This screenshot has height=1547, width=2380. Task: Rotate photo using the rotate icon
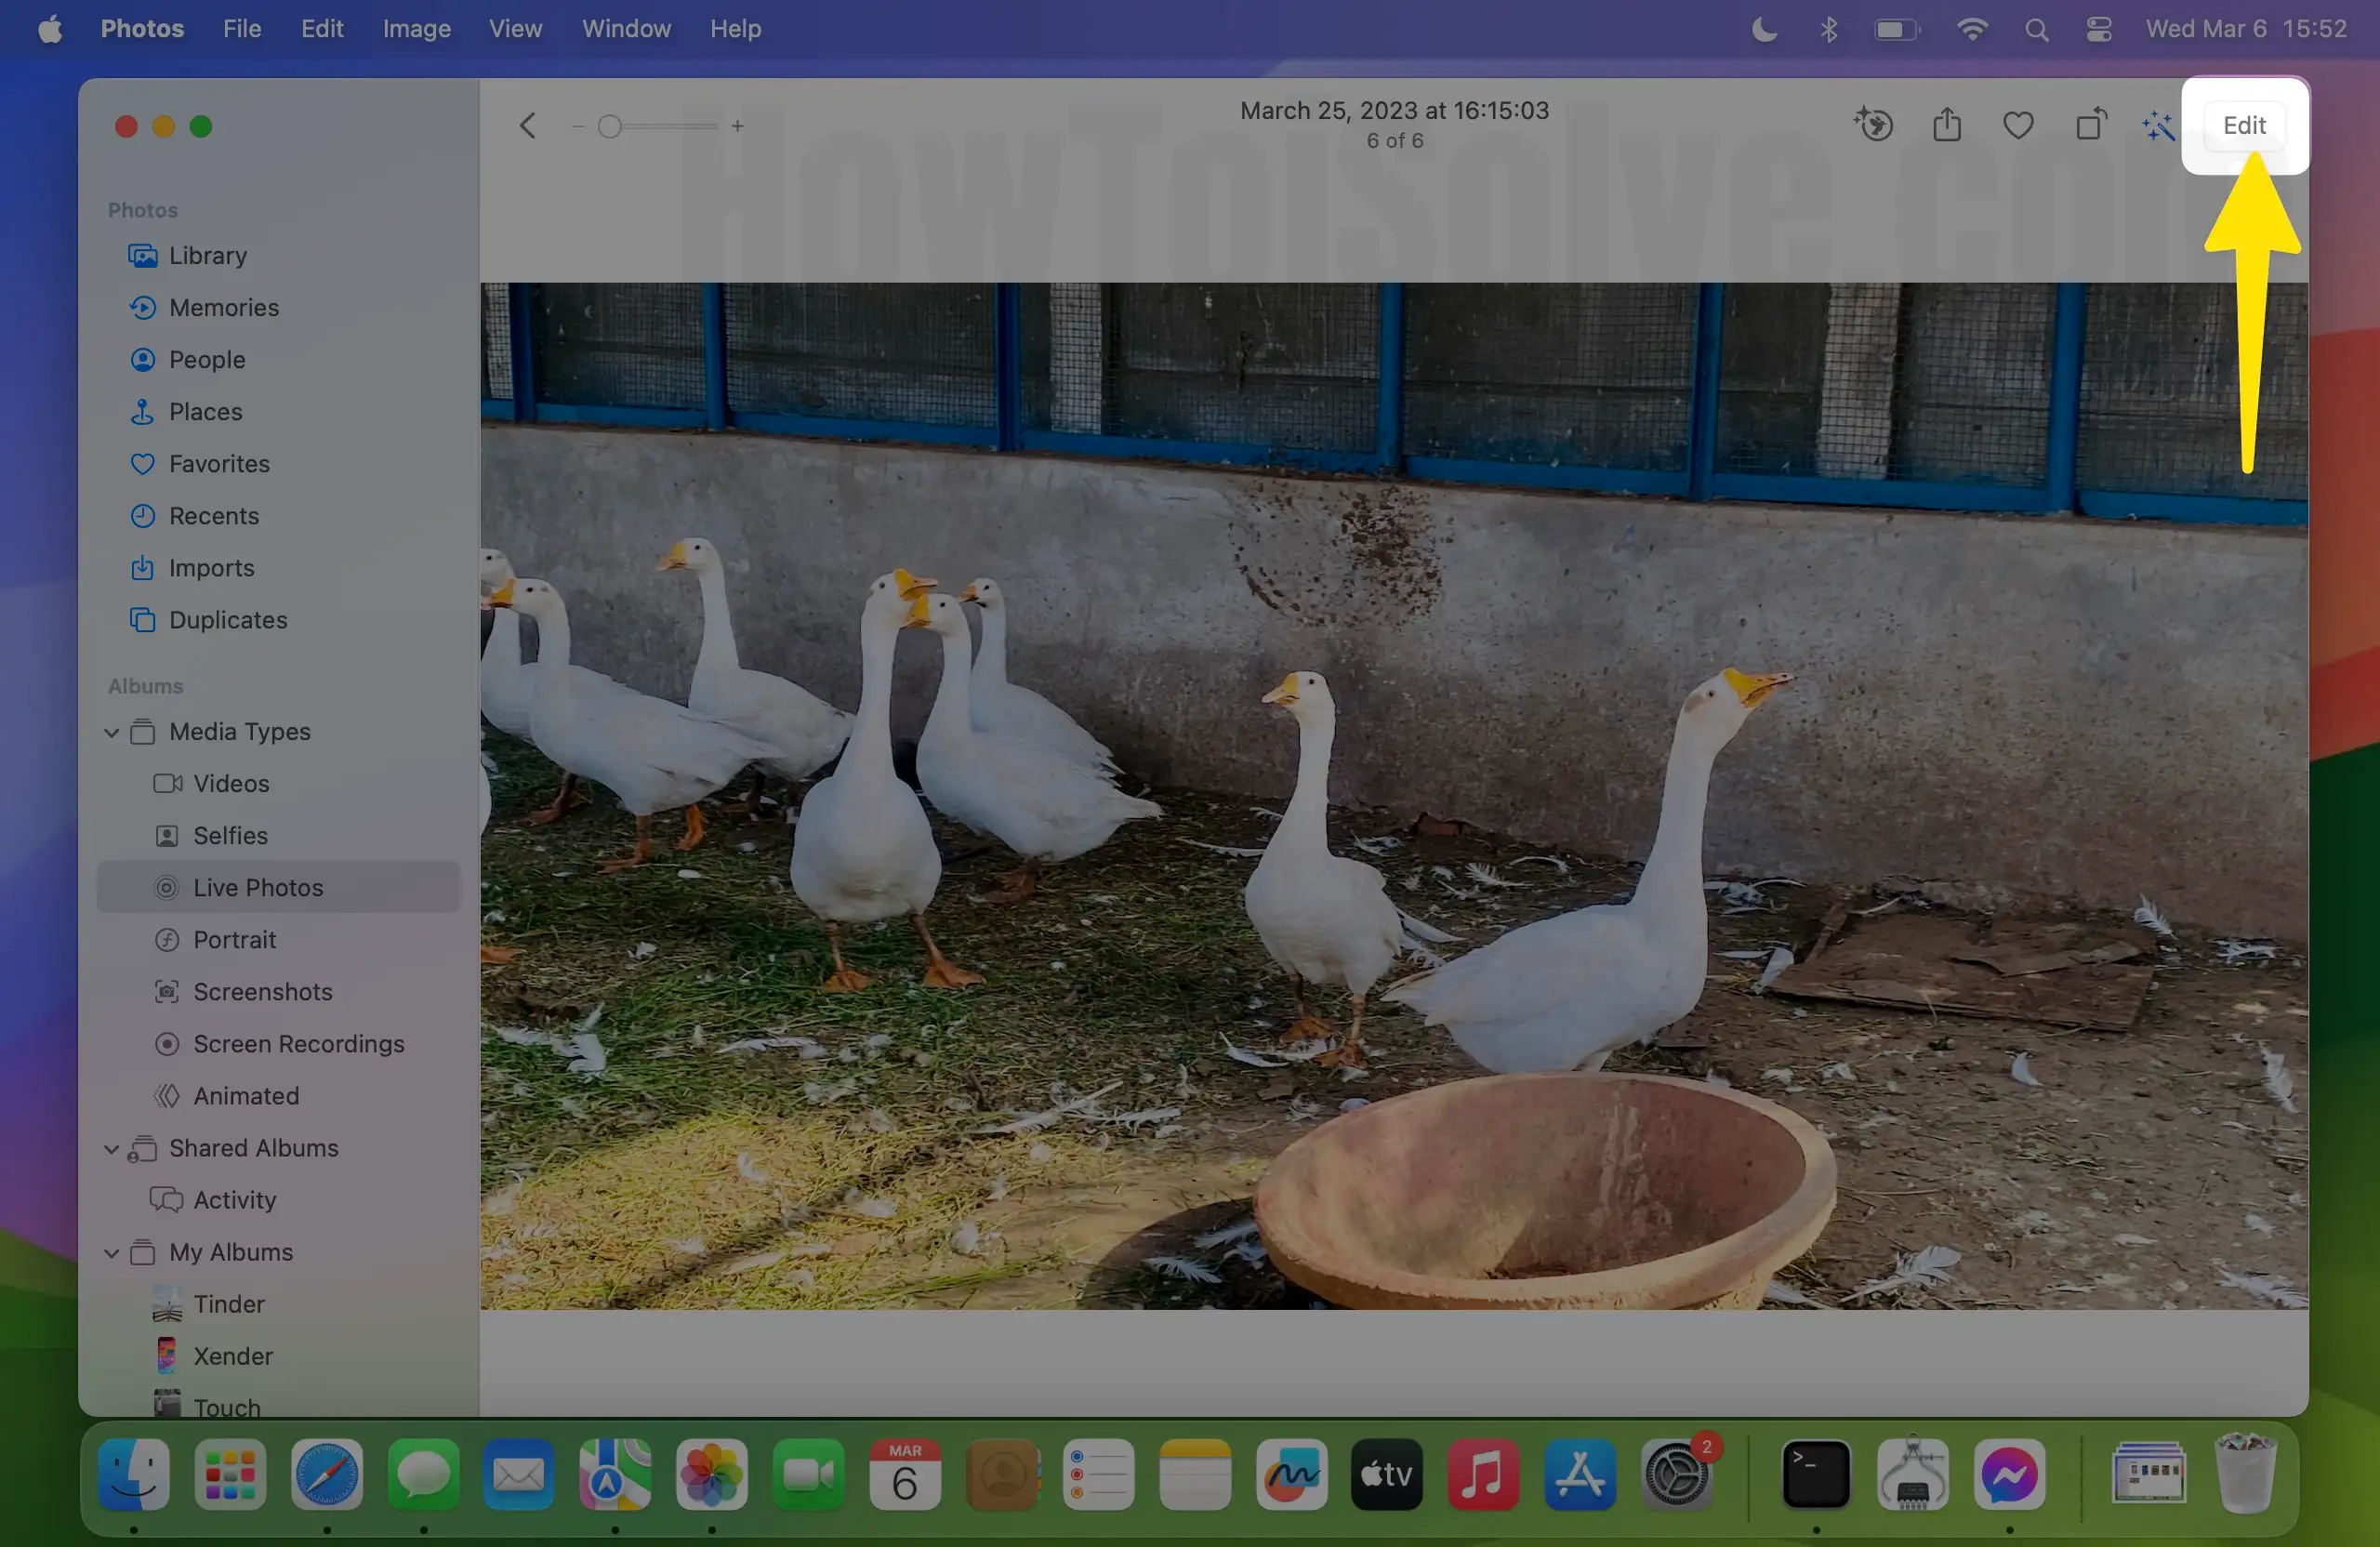coord(2090,126)
